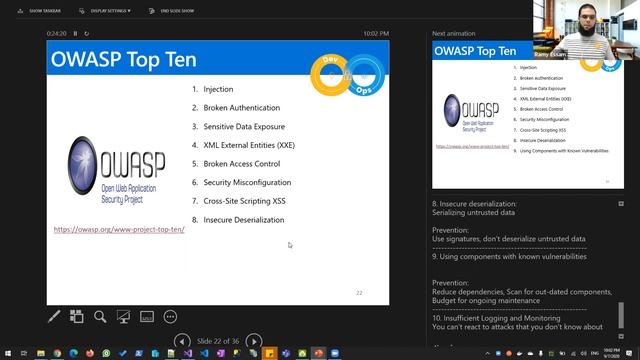Toggle subtitles with the captions icon

click(x=147, y=316)
